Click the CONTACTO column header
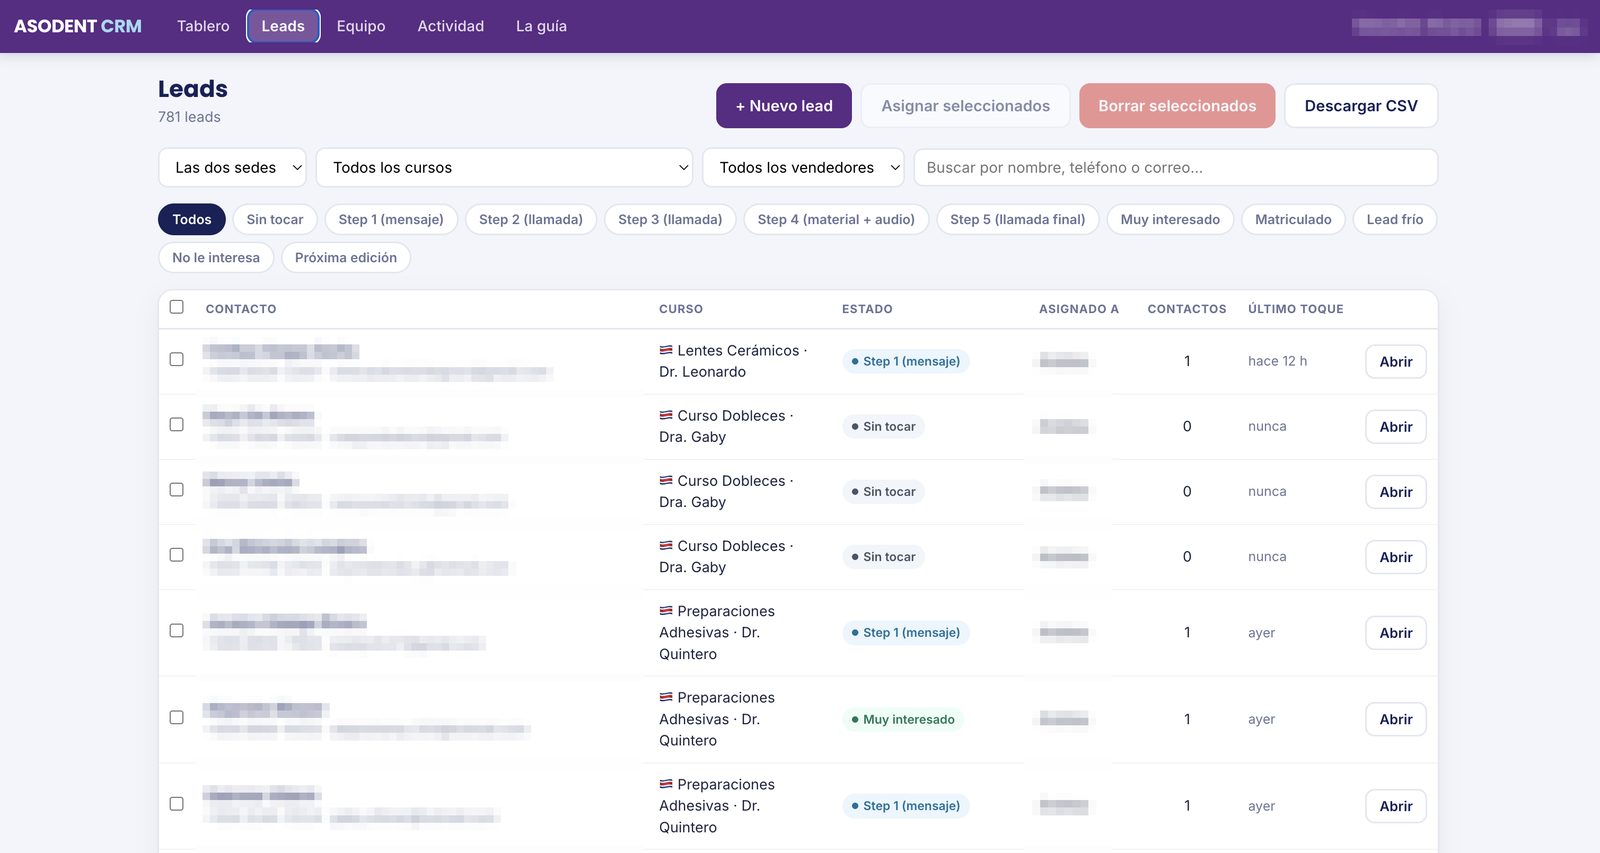This screenshot has width=1600, height=853. pos(241,309)
